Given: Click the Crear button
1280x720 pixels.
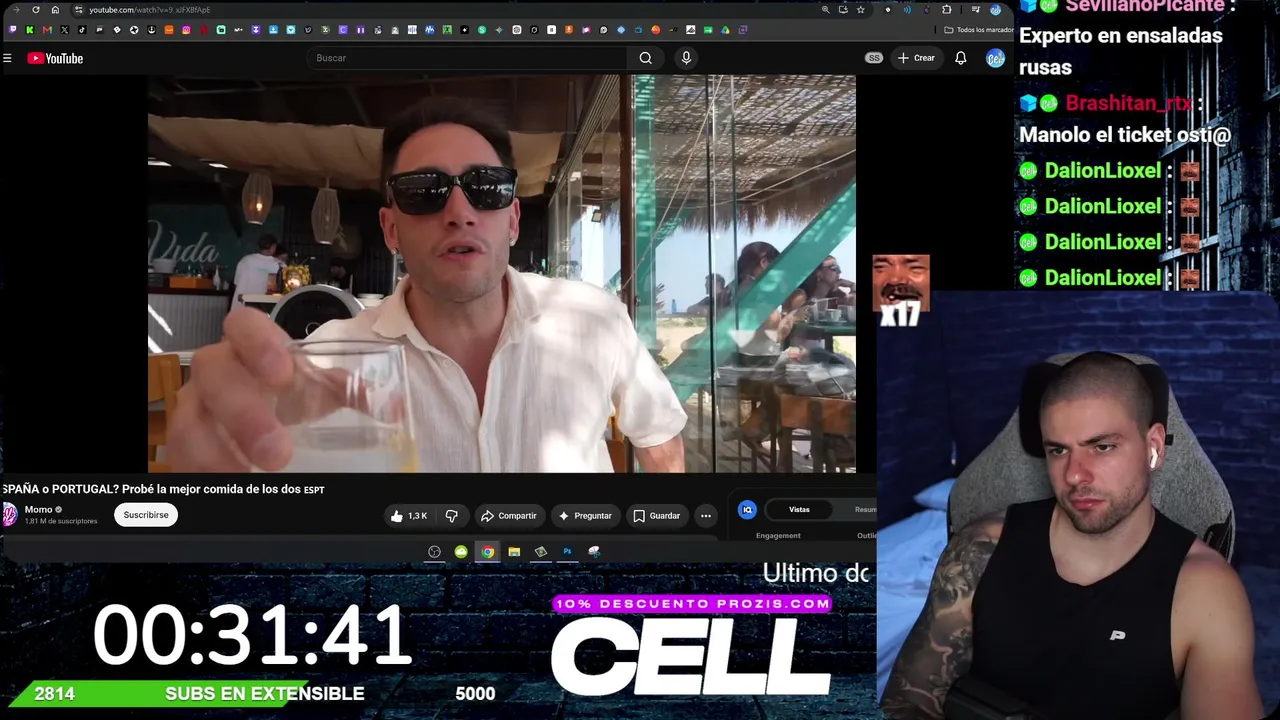Looking at the screenshot, I should 916,58.
